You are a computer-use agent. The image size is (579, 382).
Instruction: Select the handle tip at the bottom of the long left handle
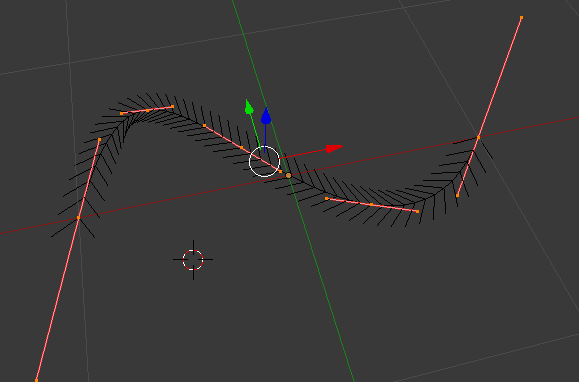click(36, 380)
